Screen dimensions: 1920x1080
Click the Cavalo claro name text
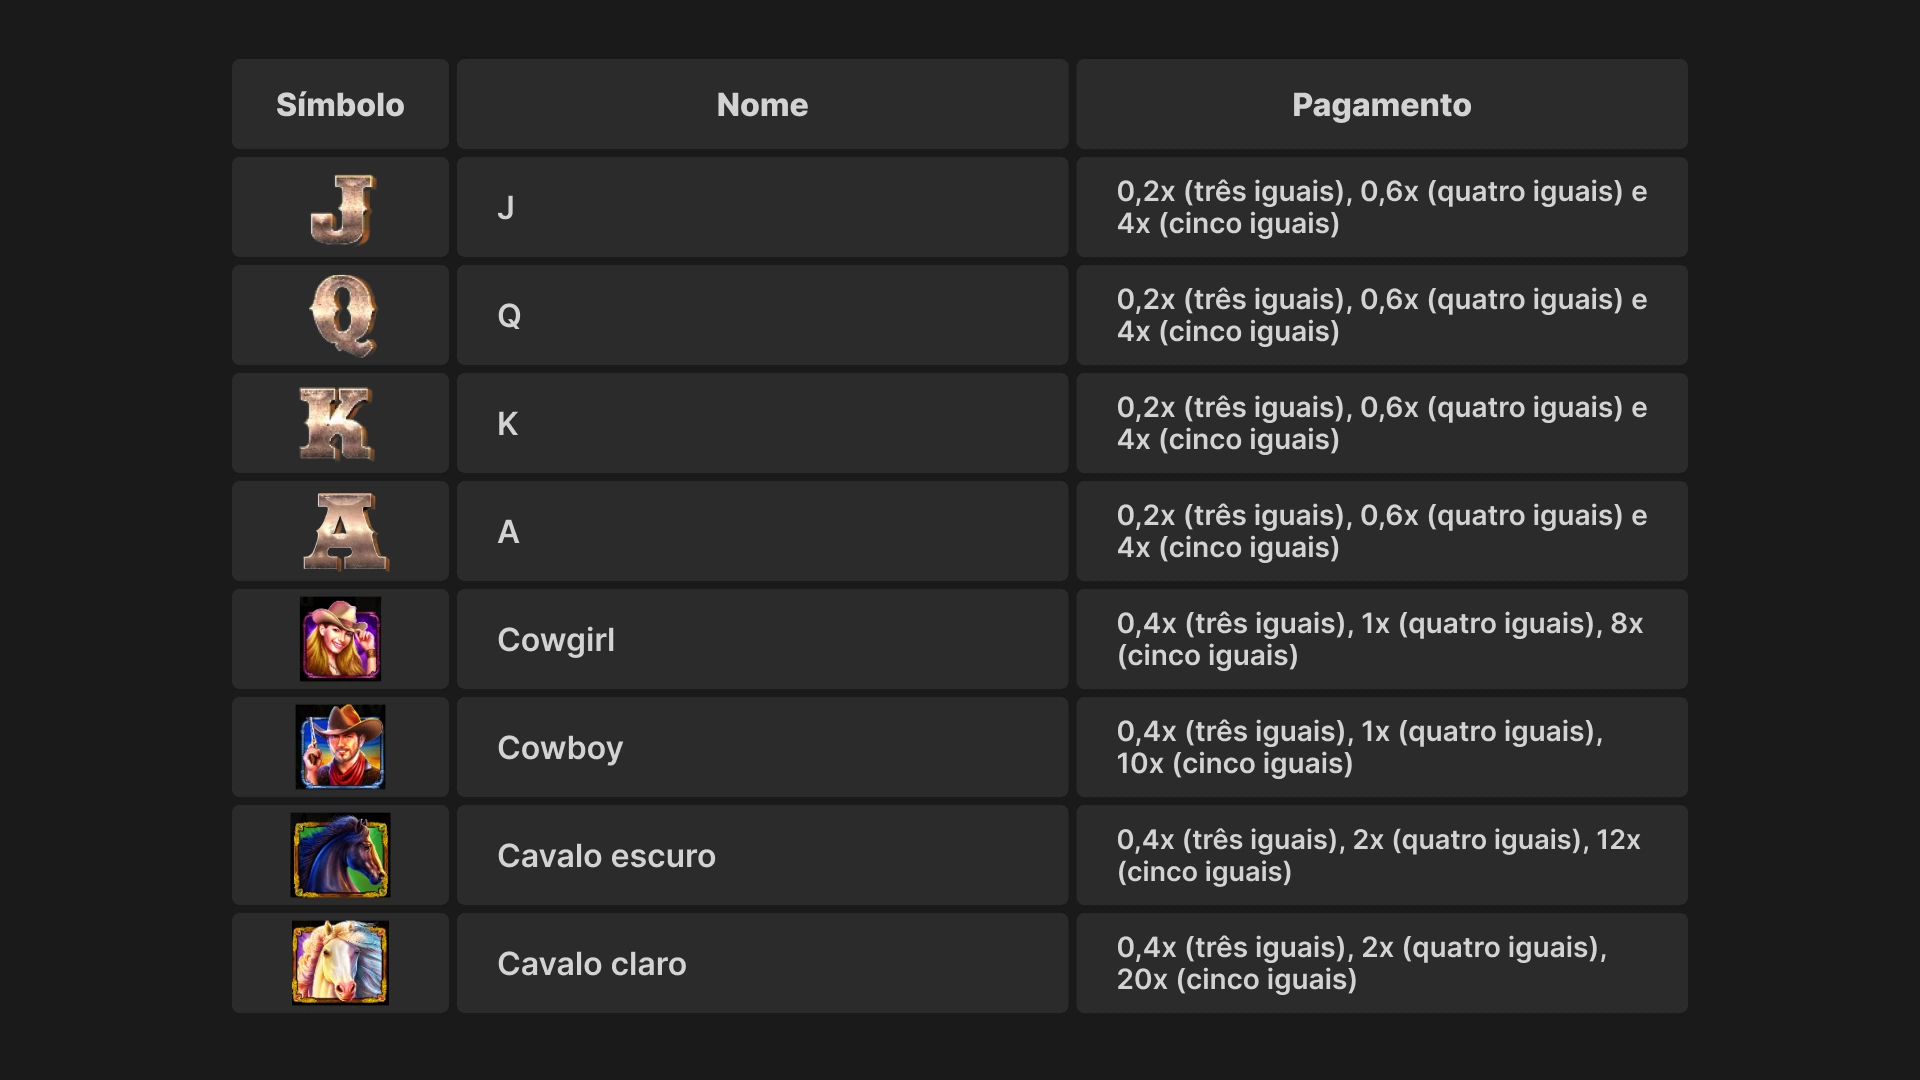click(x=591, y=964)
